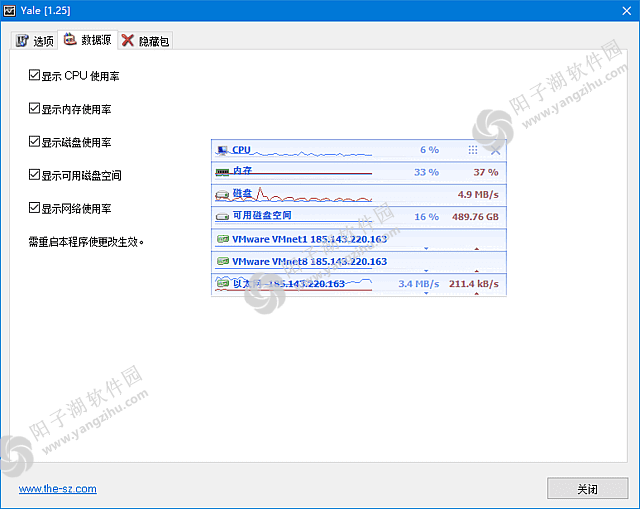Click the X icon in CPU preview row
The width and height of the screenshot is (640, 509).
[496, 151]
